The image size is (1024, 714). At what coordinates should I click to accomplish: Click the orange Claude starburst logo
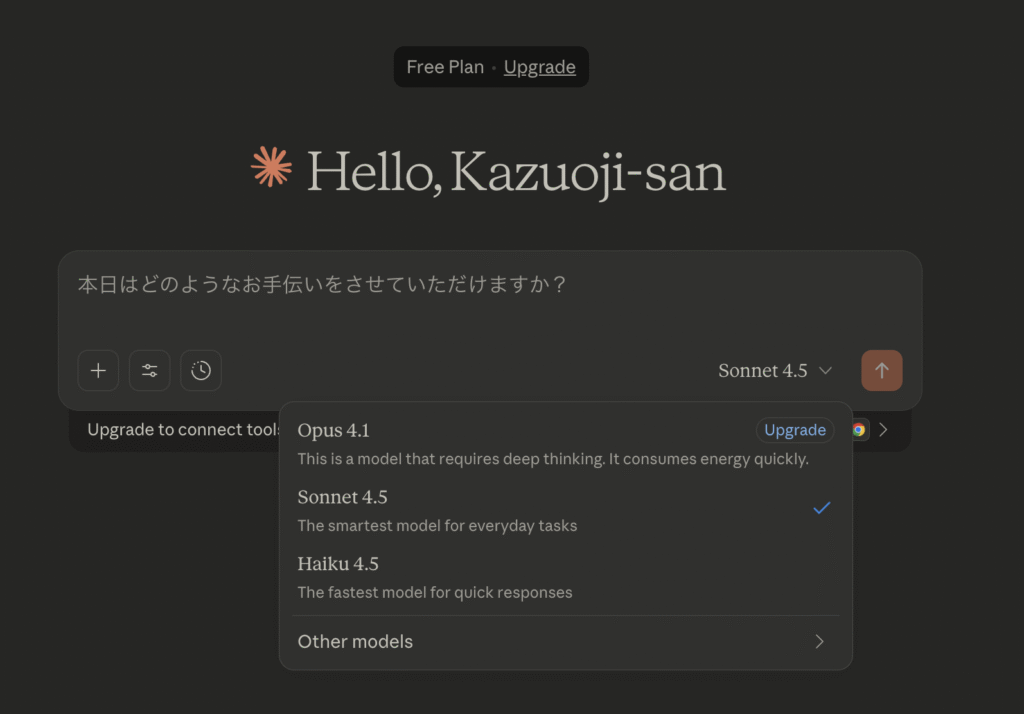pos(271,168)
